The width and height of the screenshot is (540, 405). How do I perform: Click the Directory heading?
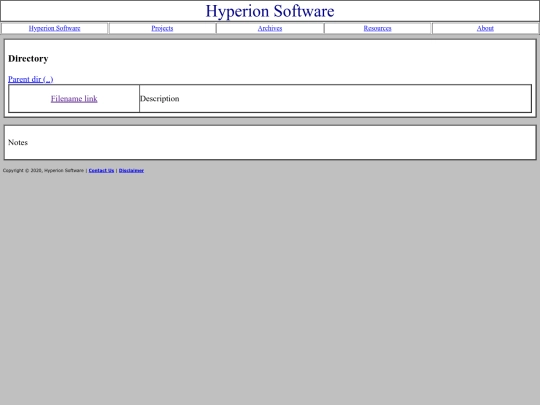point(28,59)
